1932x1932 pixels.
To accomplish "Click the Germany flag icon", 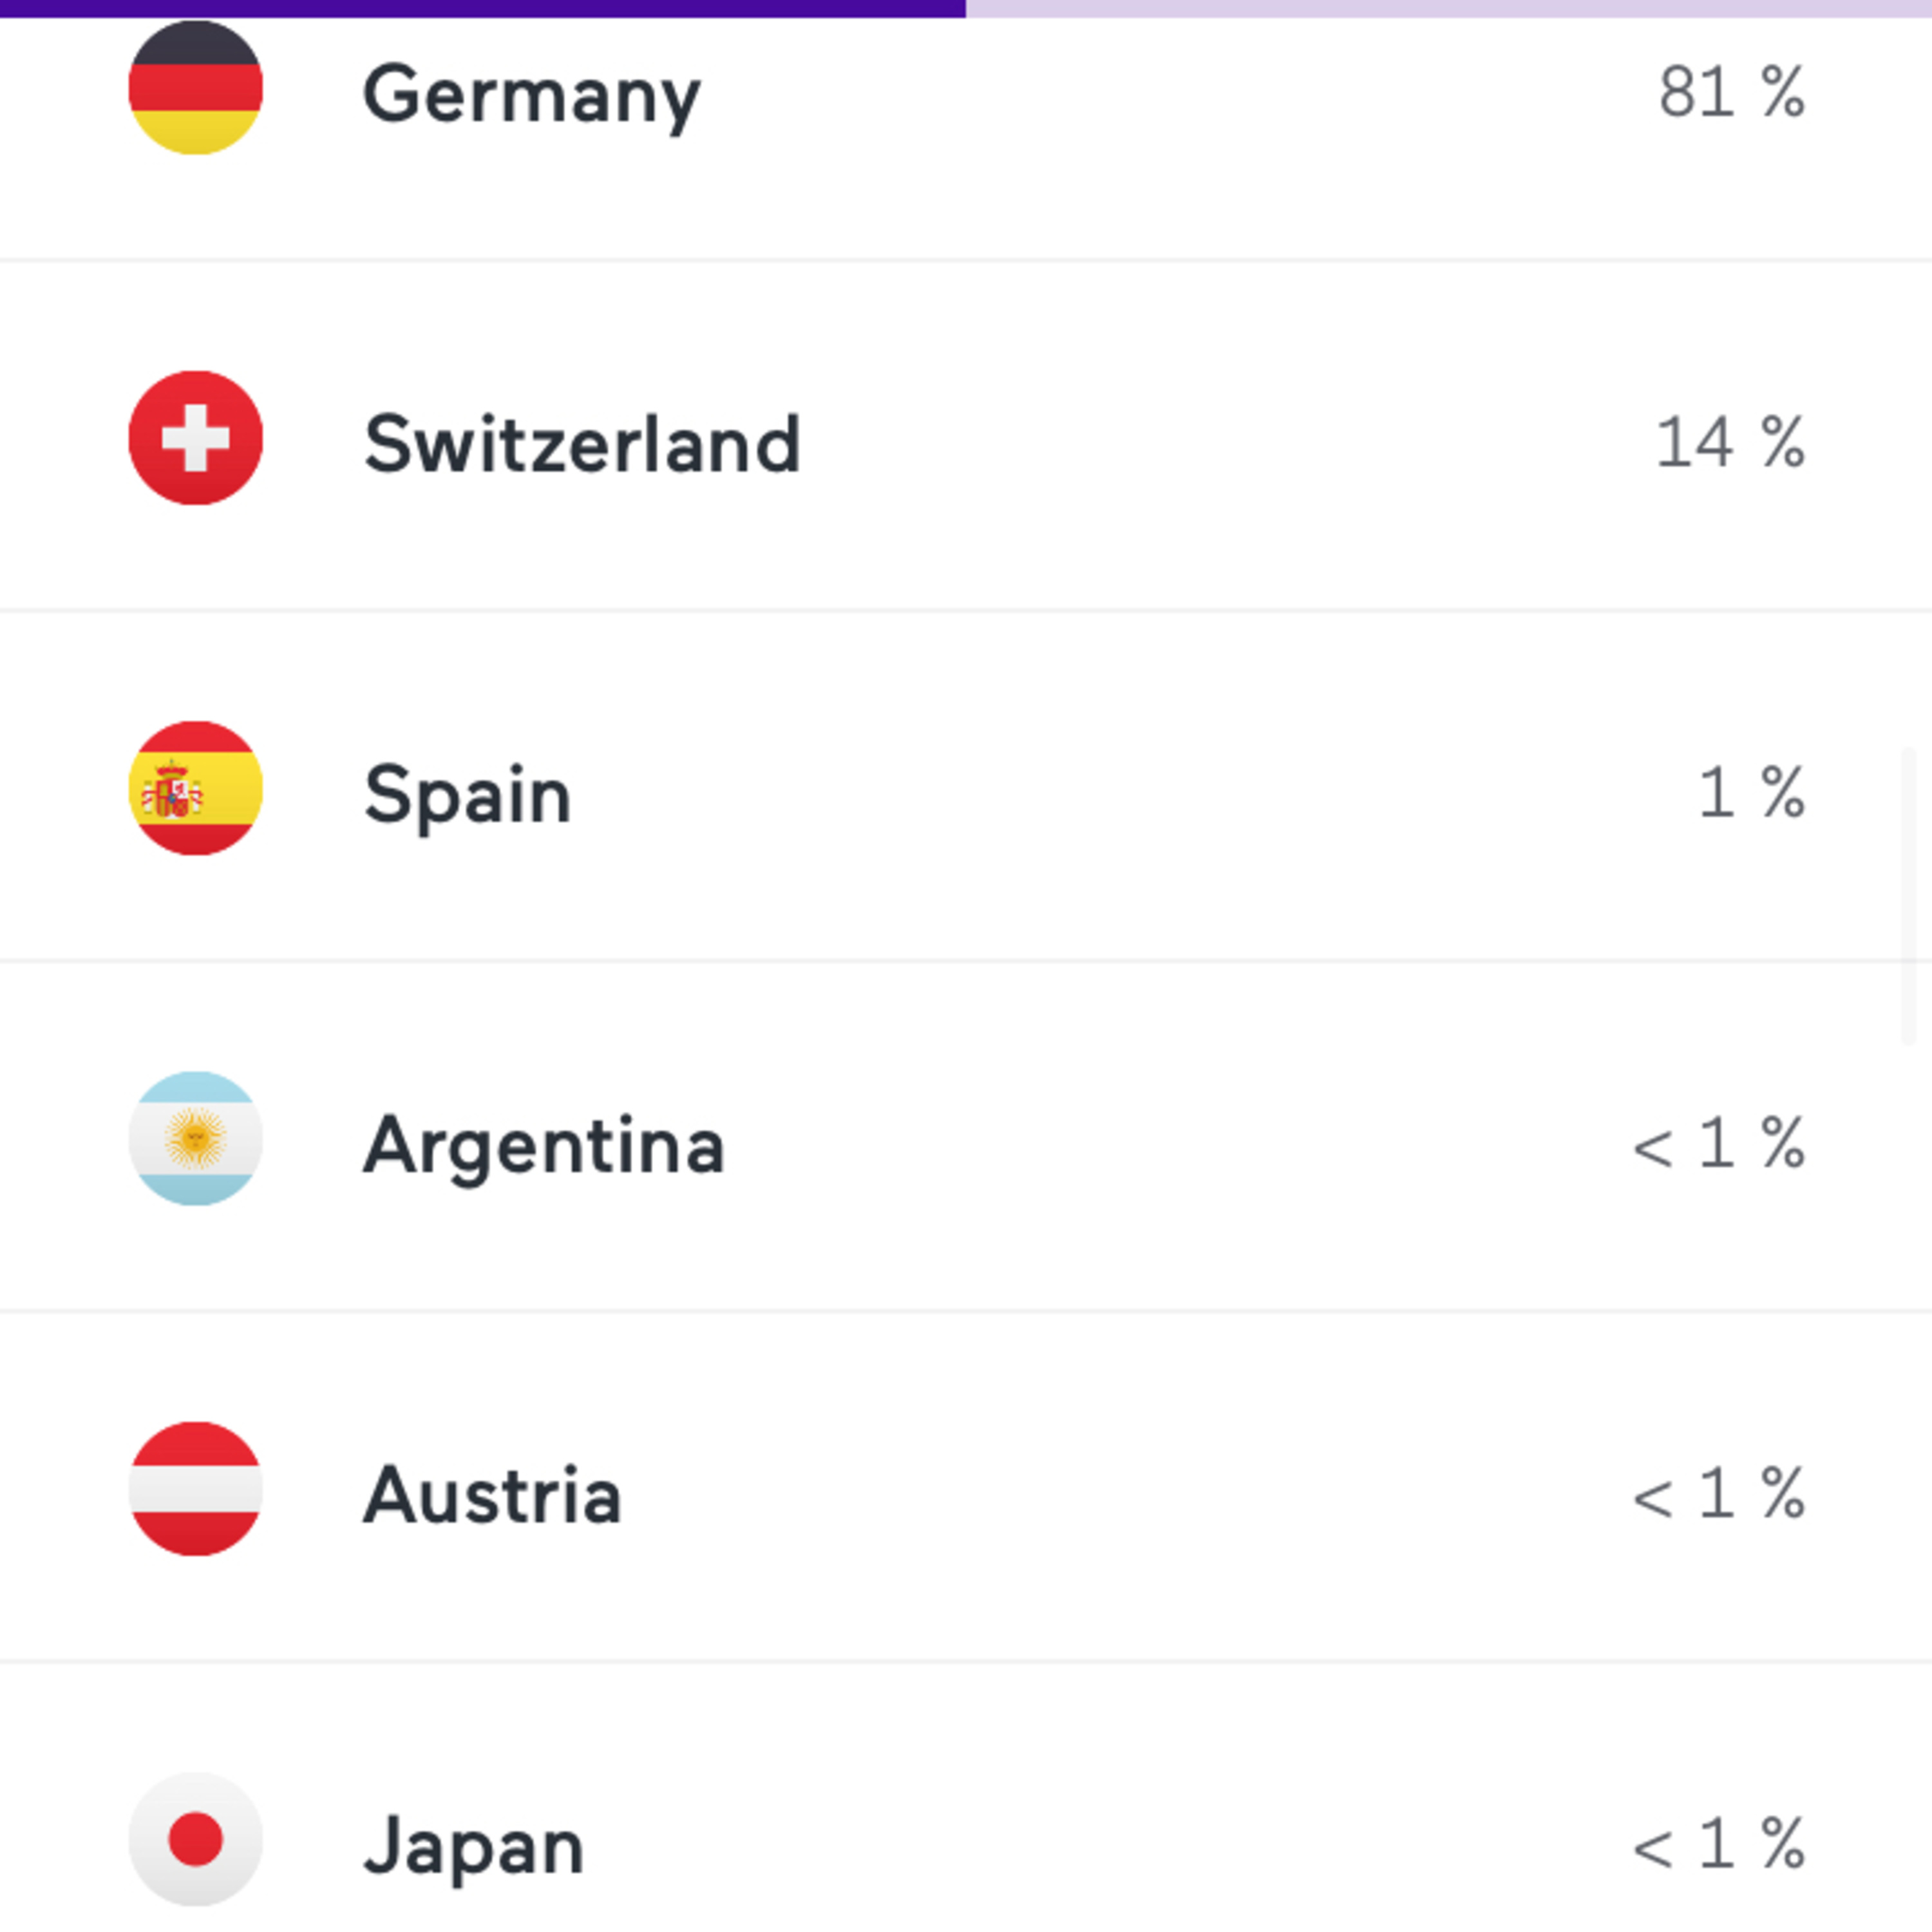I will pos(196,88).
